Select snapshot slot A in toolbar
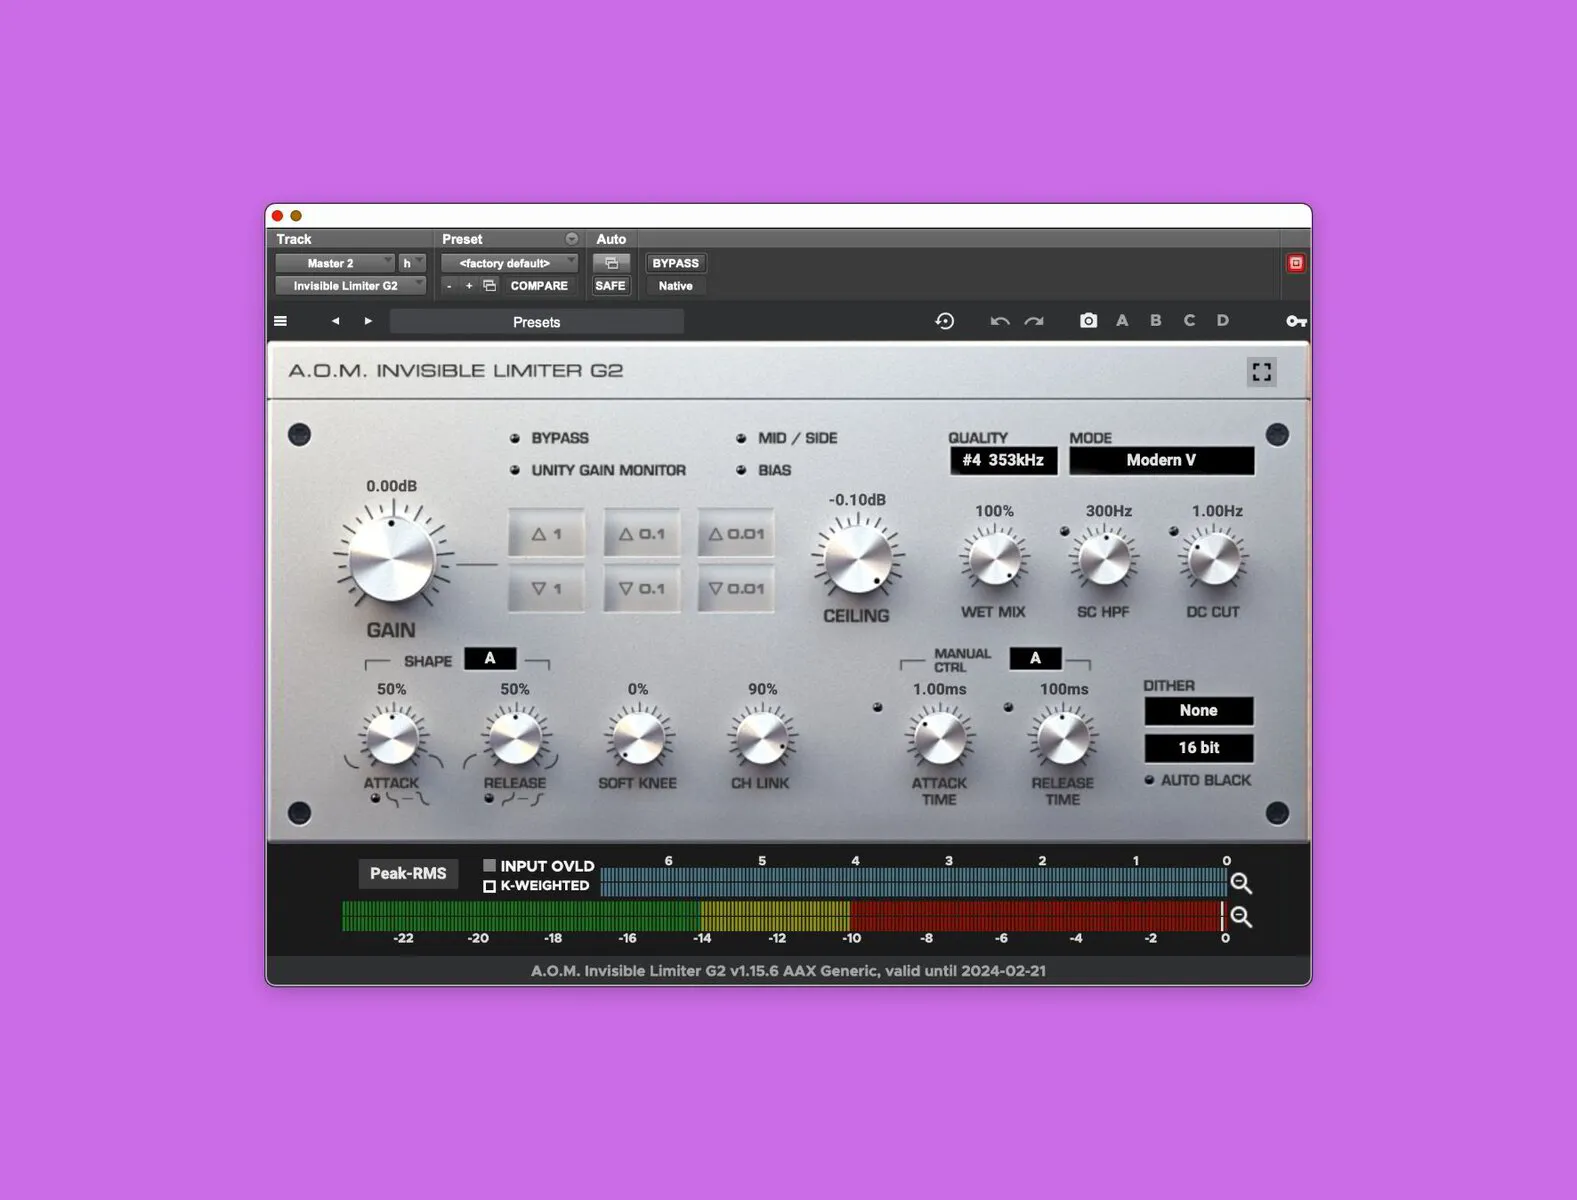 click(1122, 321)
